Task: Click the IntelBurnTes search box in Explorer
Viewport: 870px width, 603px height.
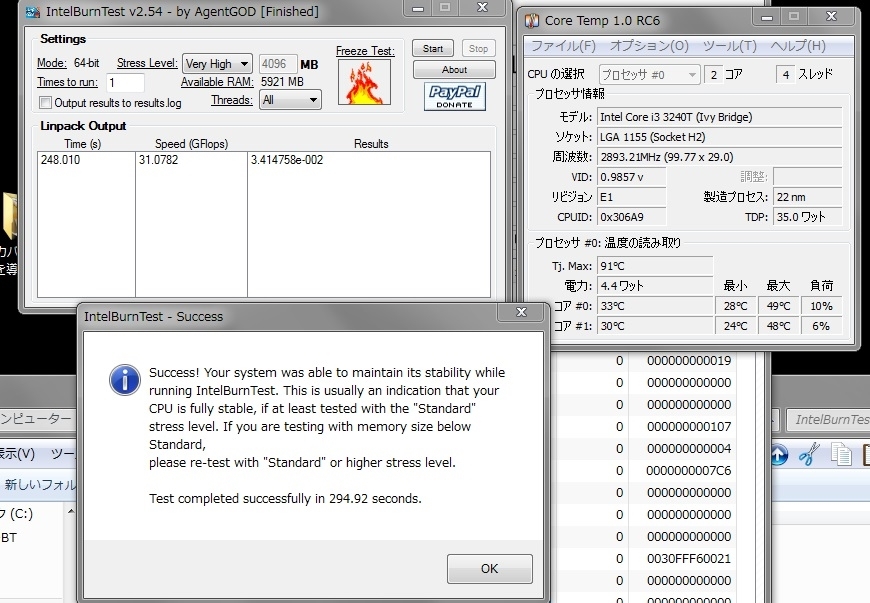Action: [x=828, y=419]
